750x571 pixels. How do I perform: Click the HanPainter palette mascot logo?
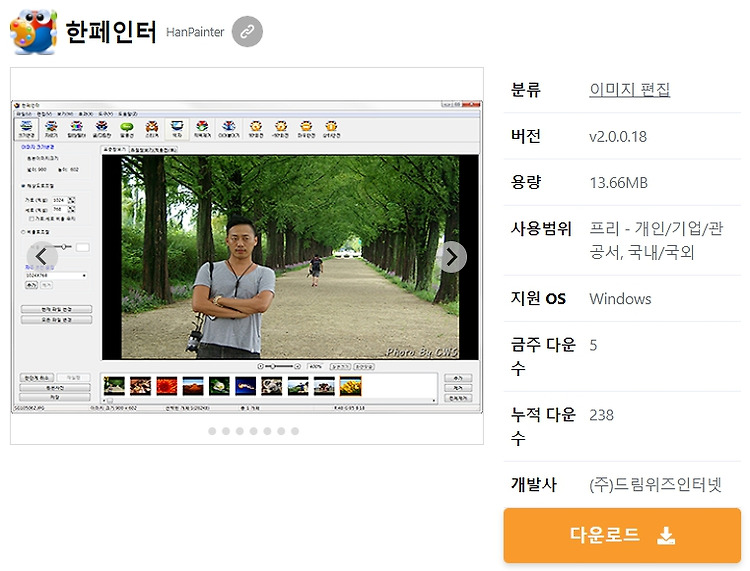click(33, 32)
